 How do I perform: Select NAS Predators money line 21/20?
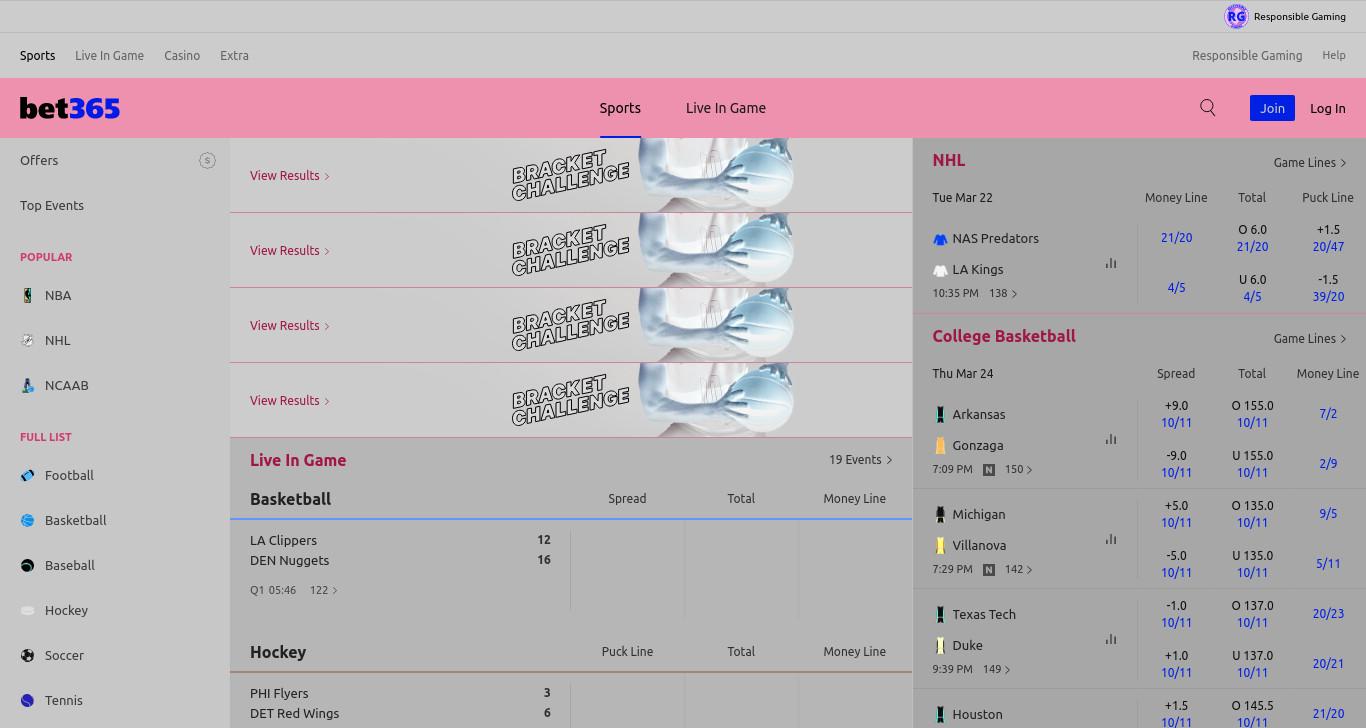point(1176,238)
